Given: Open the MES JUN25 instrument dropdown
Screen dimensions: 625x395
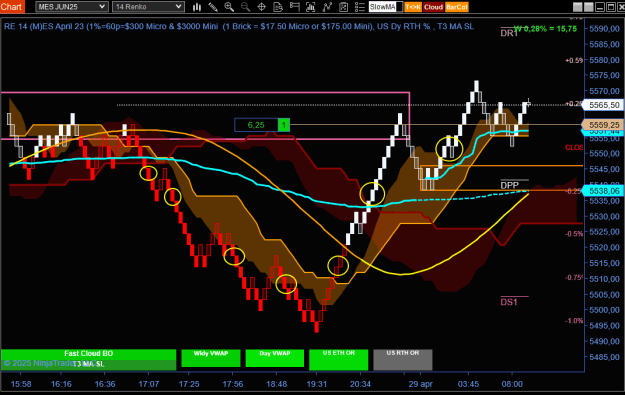Looking at the screenshot, I should [x=72, y=7].
